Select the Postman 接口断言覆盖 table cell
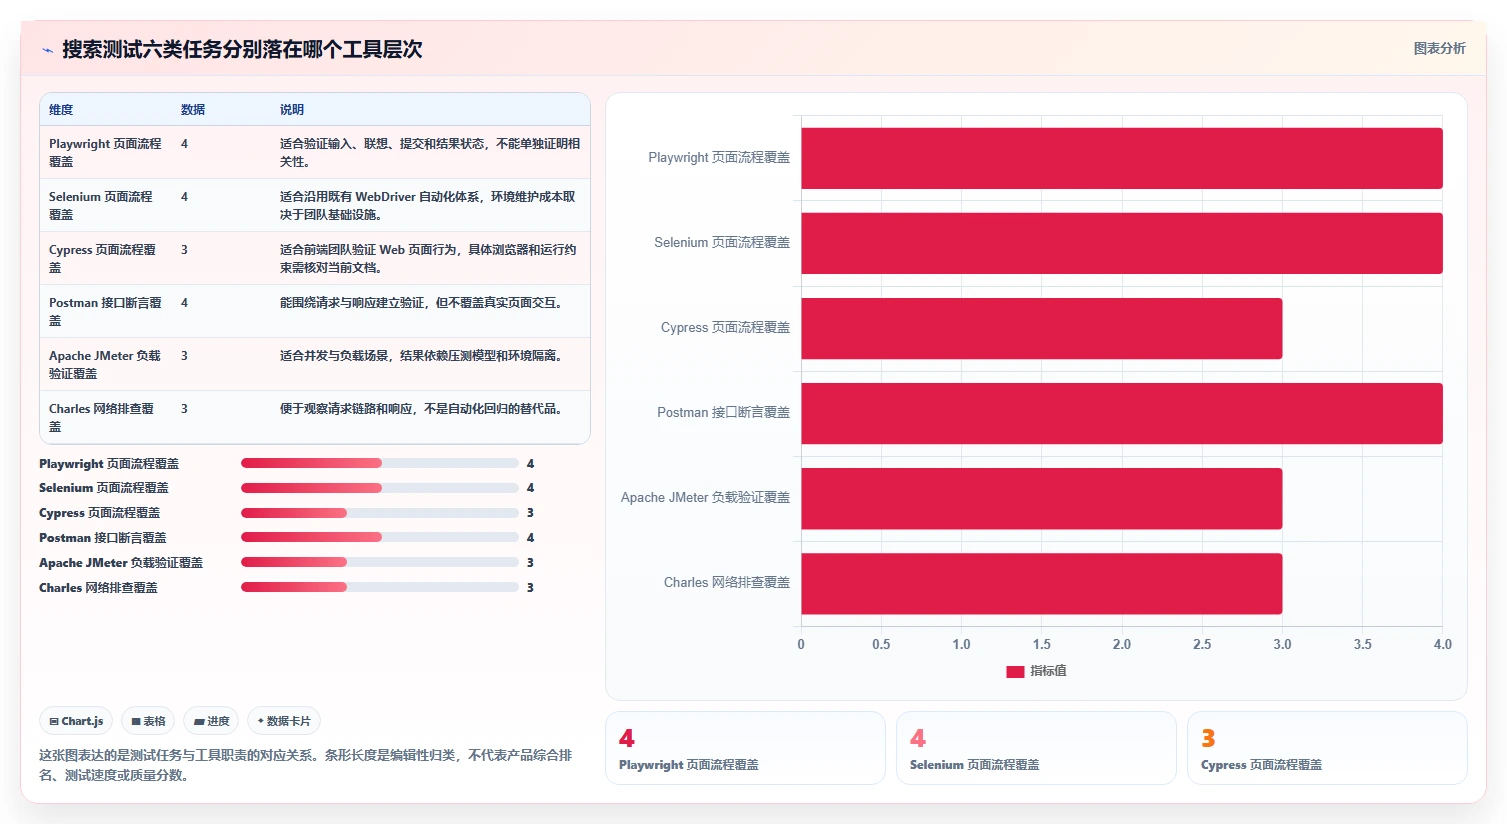The height and width of the screenshot is (824, 1507). tap(105, 311)
